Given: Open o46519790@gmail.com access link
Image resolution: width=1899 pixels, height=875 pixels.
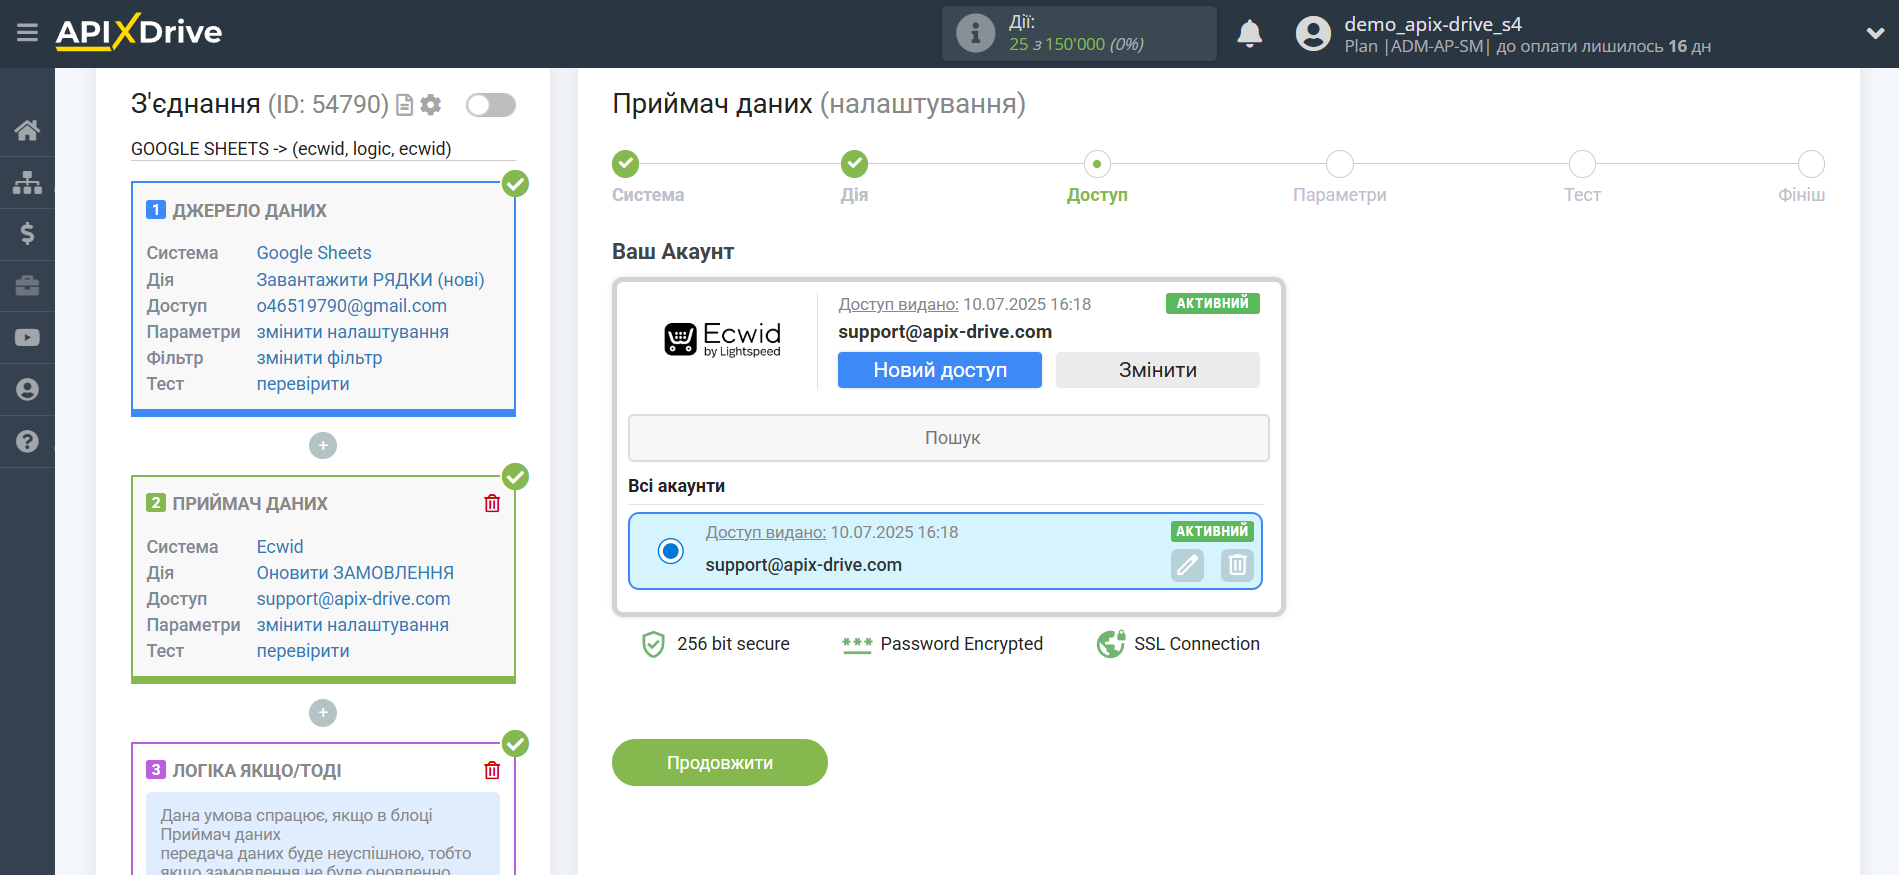Looking at the screenshot, I should [352, 306].
